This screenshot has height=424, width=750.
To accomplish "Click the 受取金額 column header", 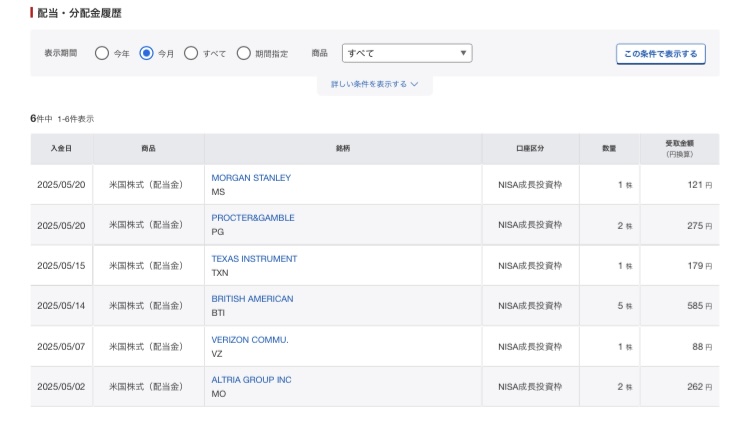I will 679,148.
